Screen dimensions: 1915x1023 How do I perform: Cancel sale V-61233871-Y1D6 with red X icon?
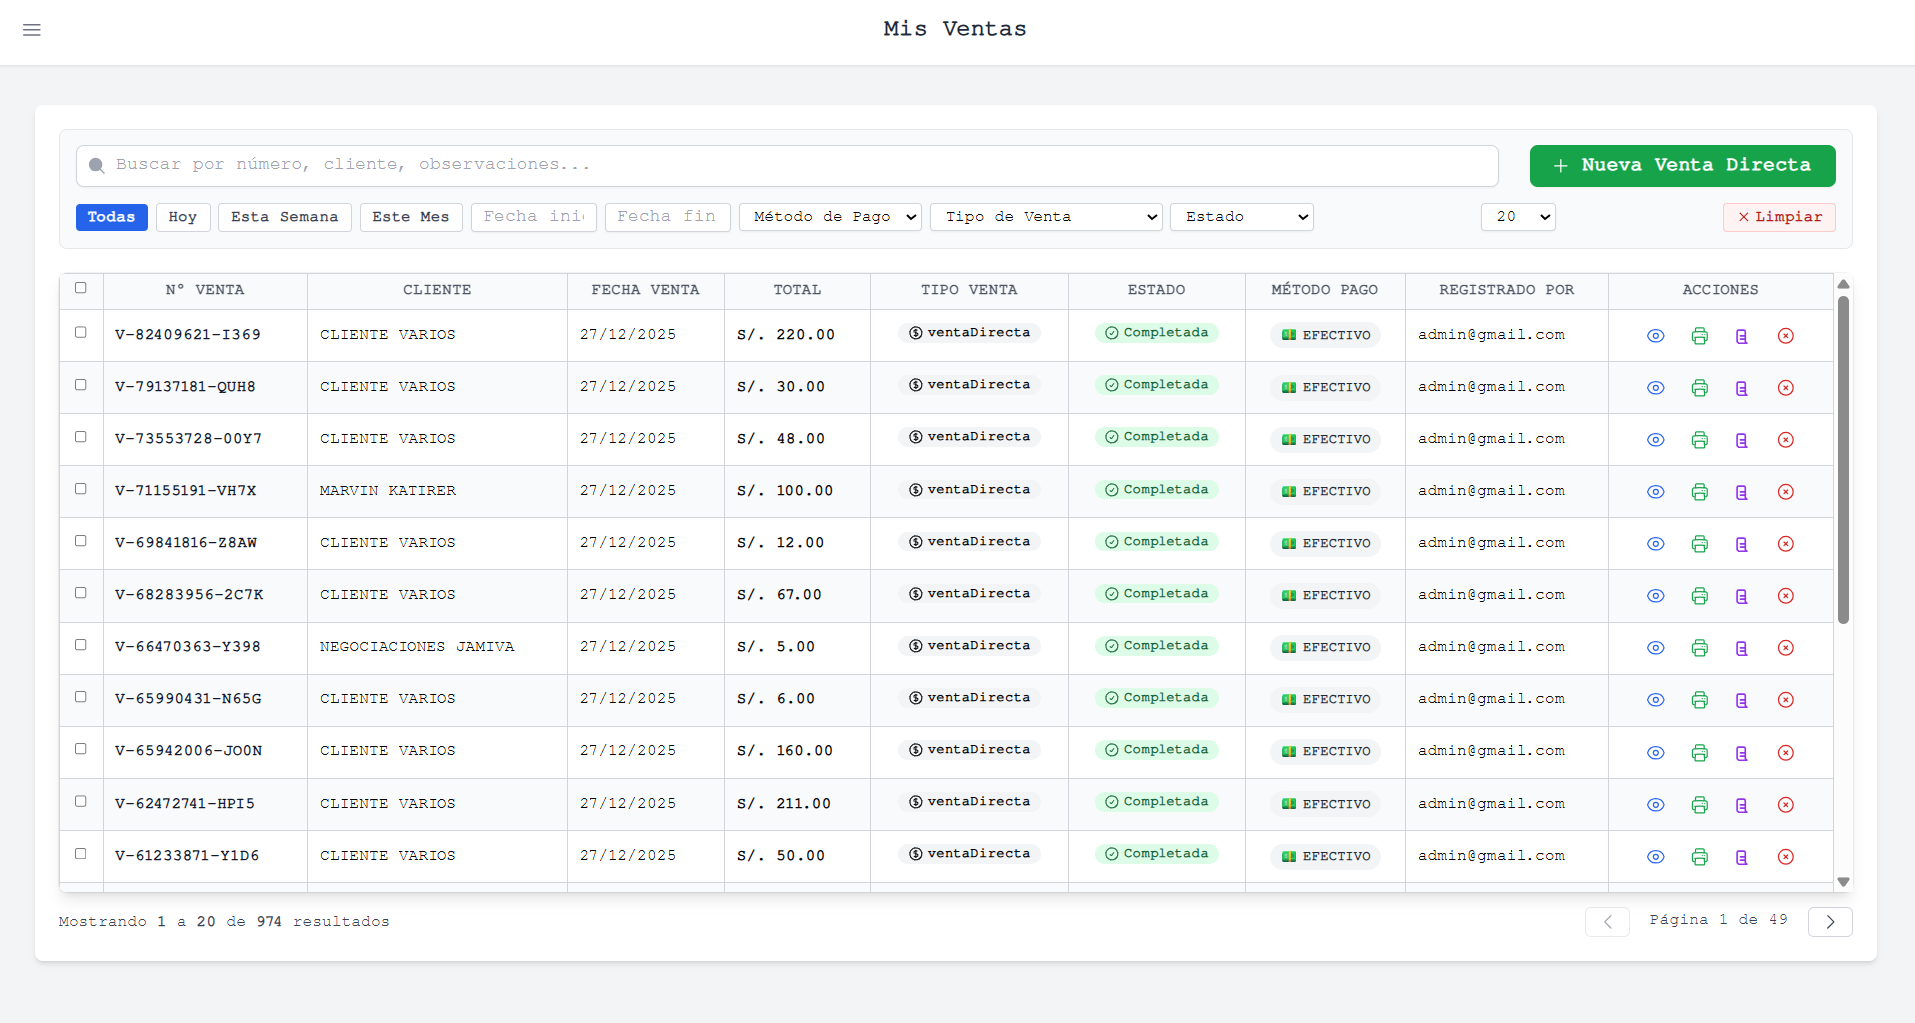(x=1786, y=857)
